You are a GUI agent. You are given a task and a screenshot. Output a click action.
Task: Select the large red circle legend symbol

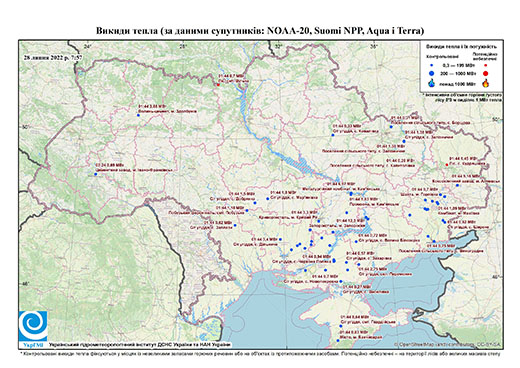486,73
